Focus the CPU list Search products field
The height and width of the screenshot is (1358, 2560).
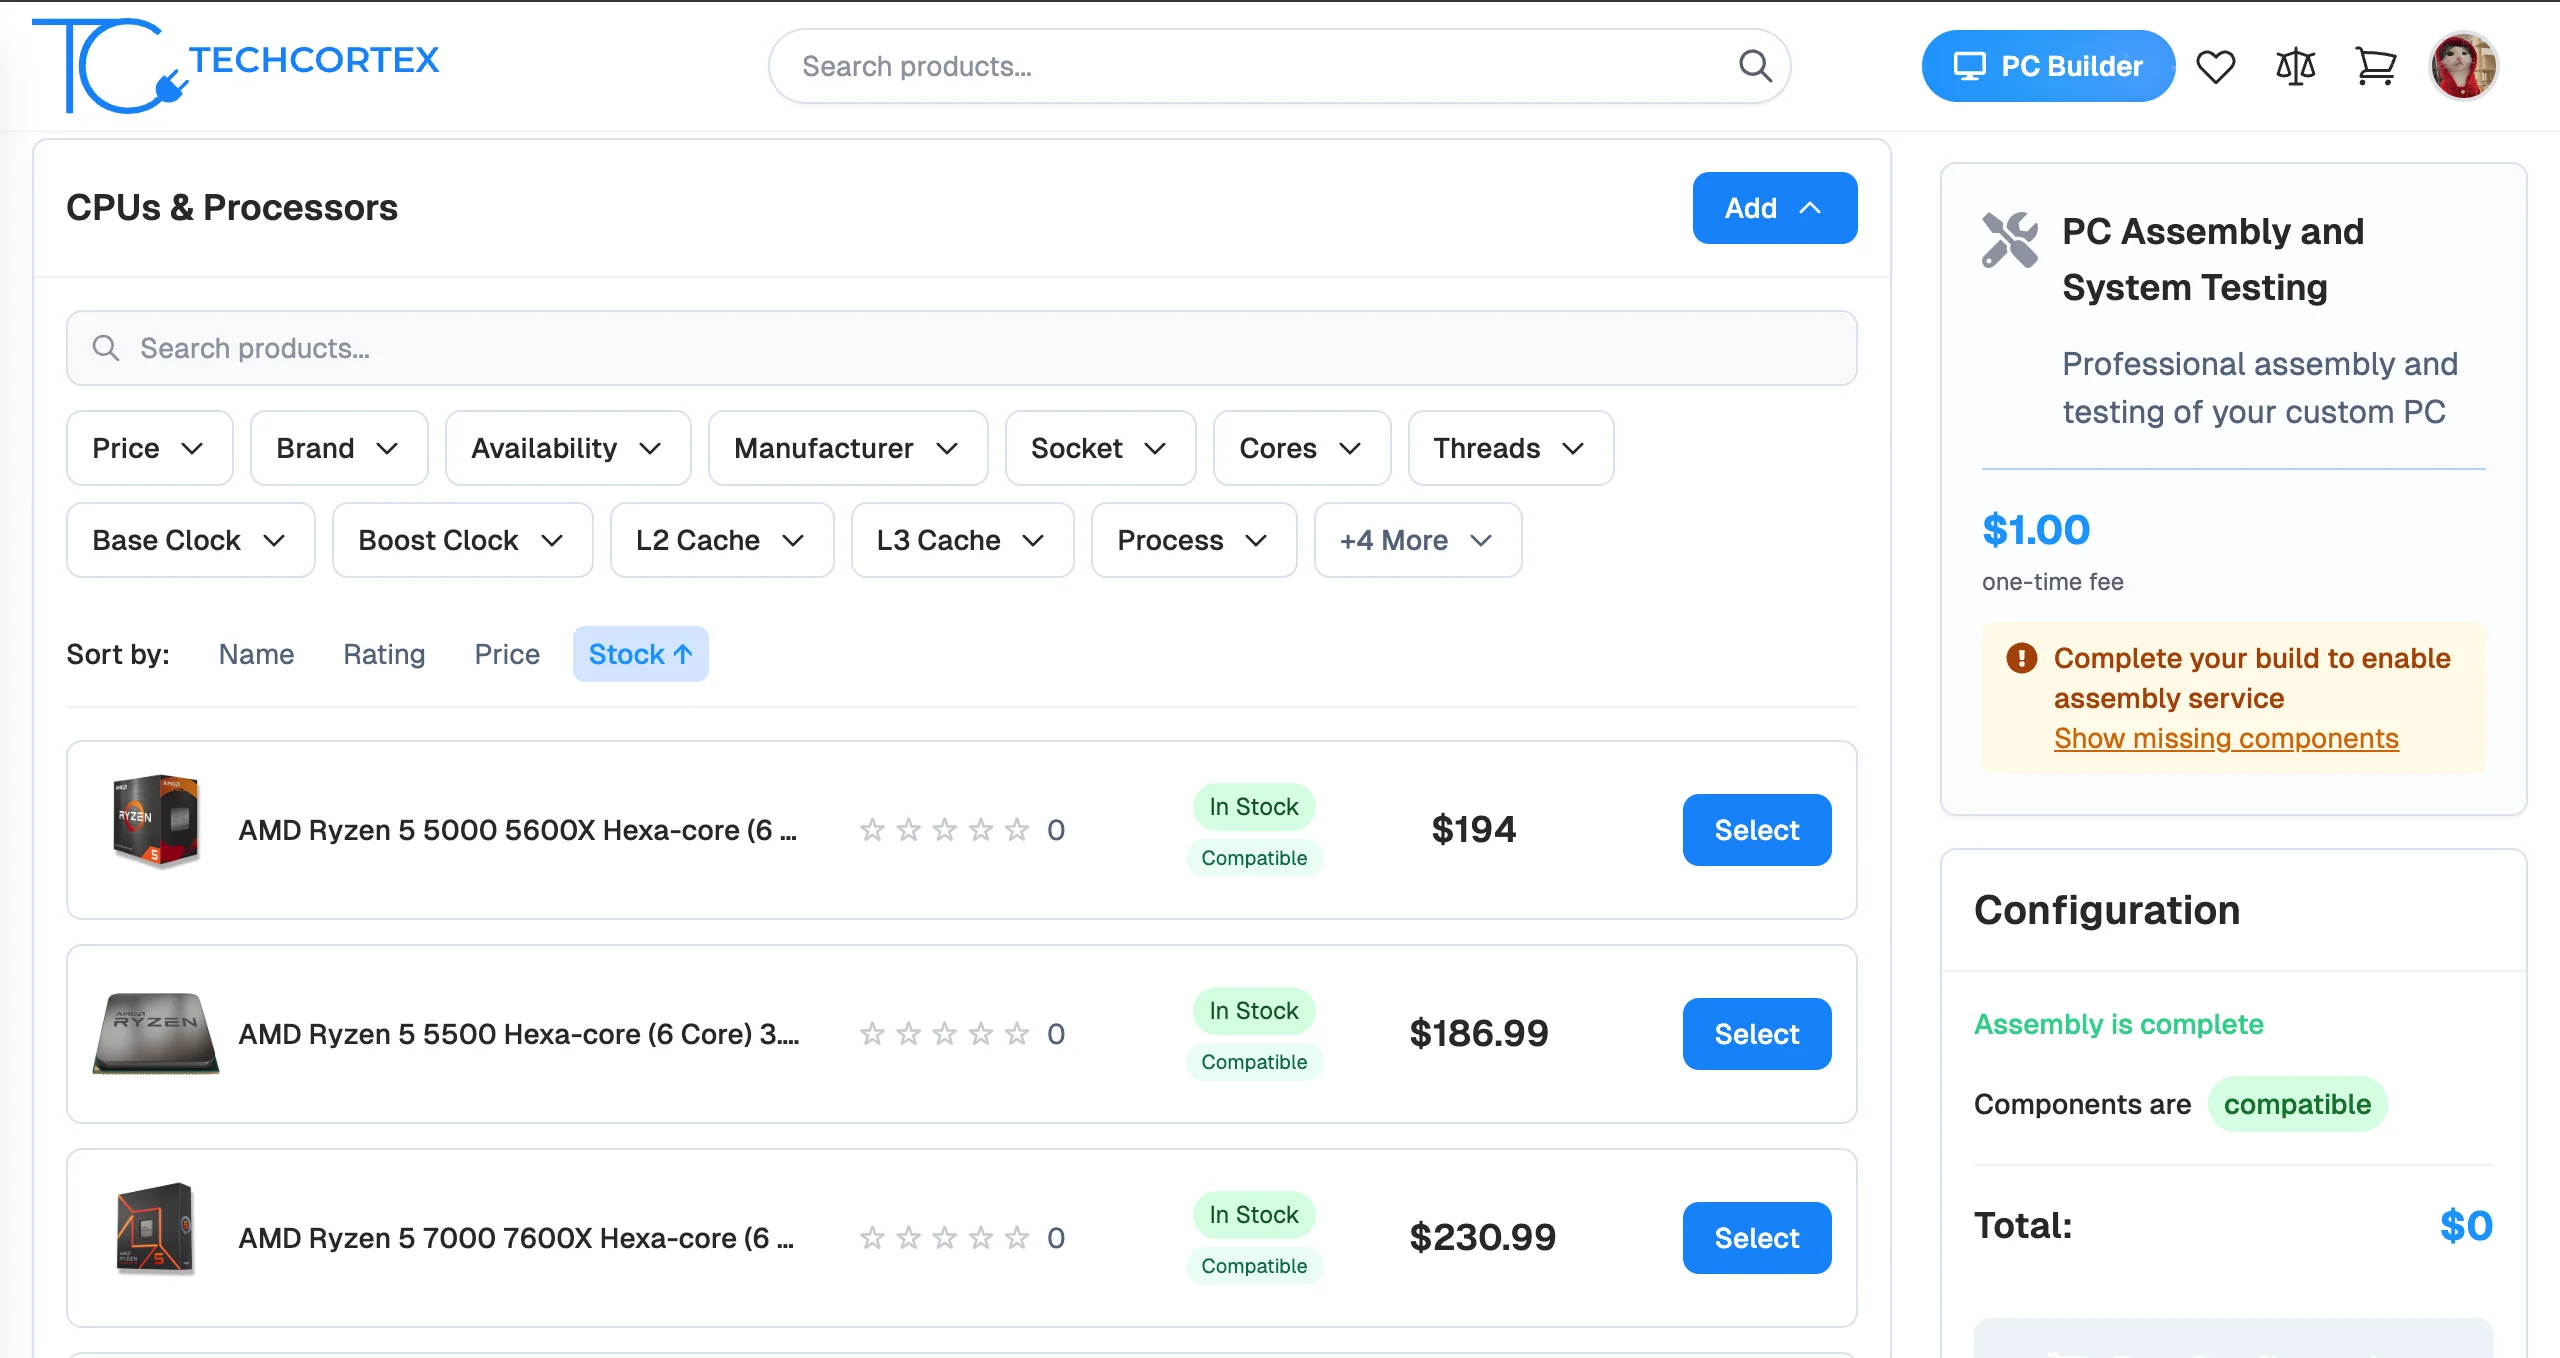(x=962, y=348)
